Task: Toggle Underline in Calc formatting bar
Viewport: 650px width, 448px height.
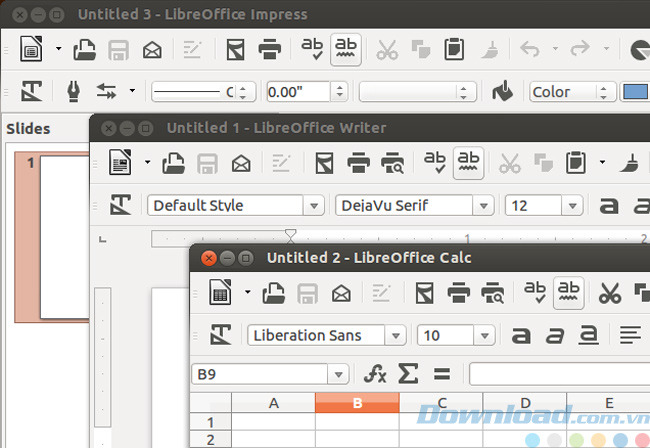Action: point(589,335)
